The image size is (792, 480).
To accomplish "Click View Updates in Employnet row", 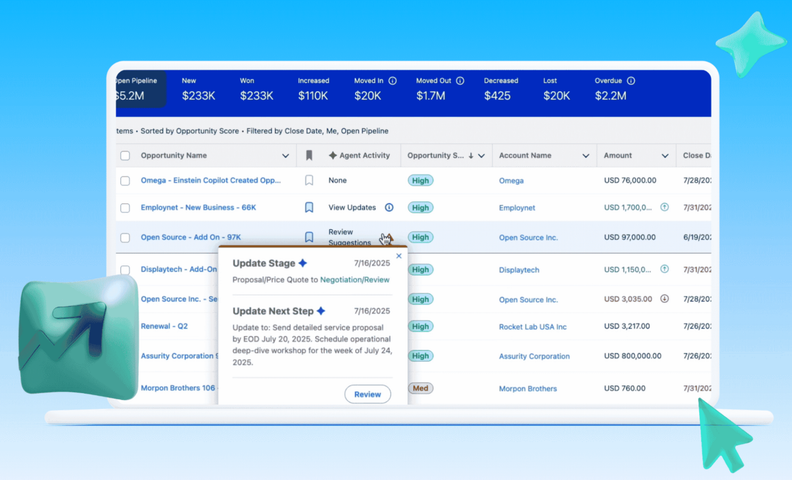I will 352,208.
